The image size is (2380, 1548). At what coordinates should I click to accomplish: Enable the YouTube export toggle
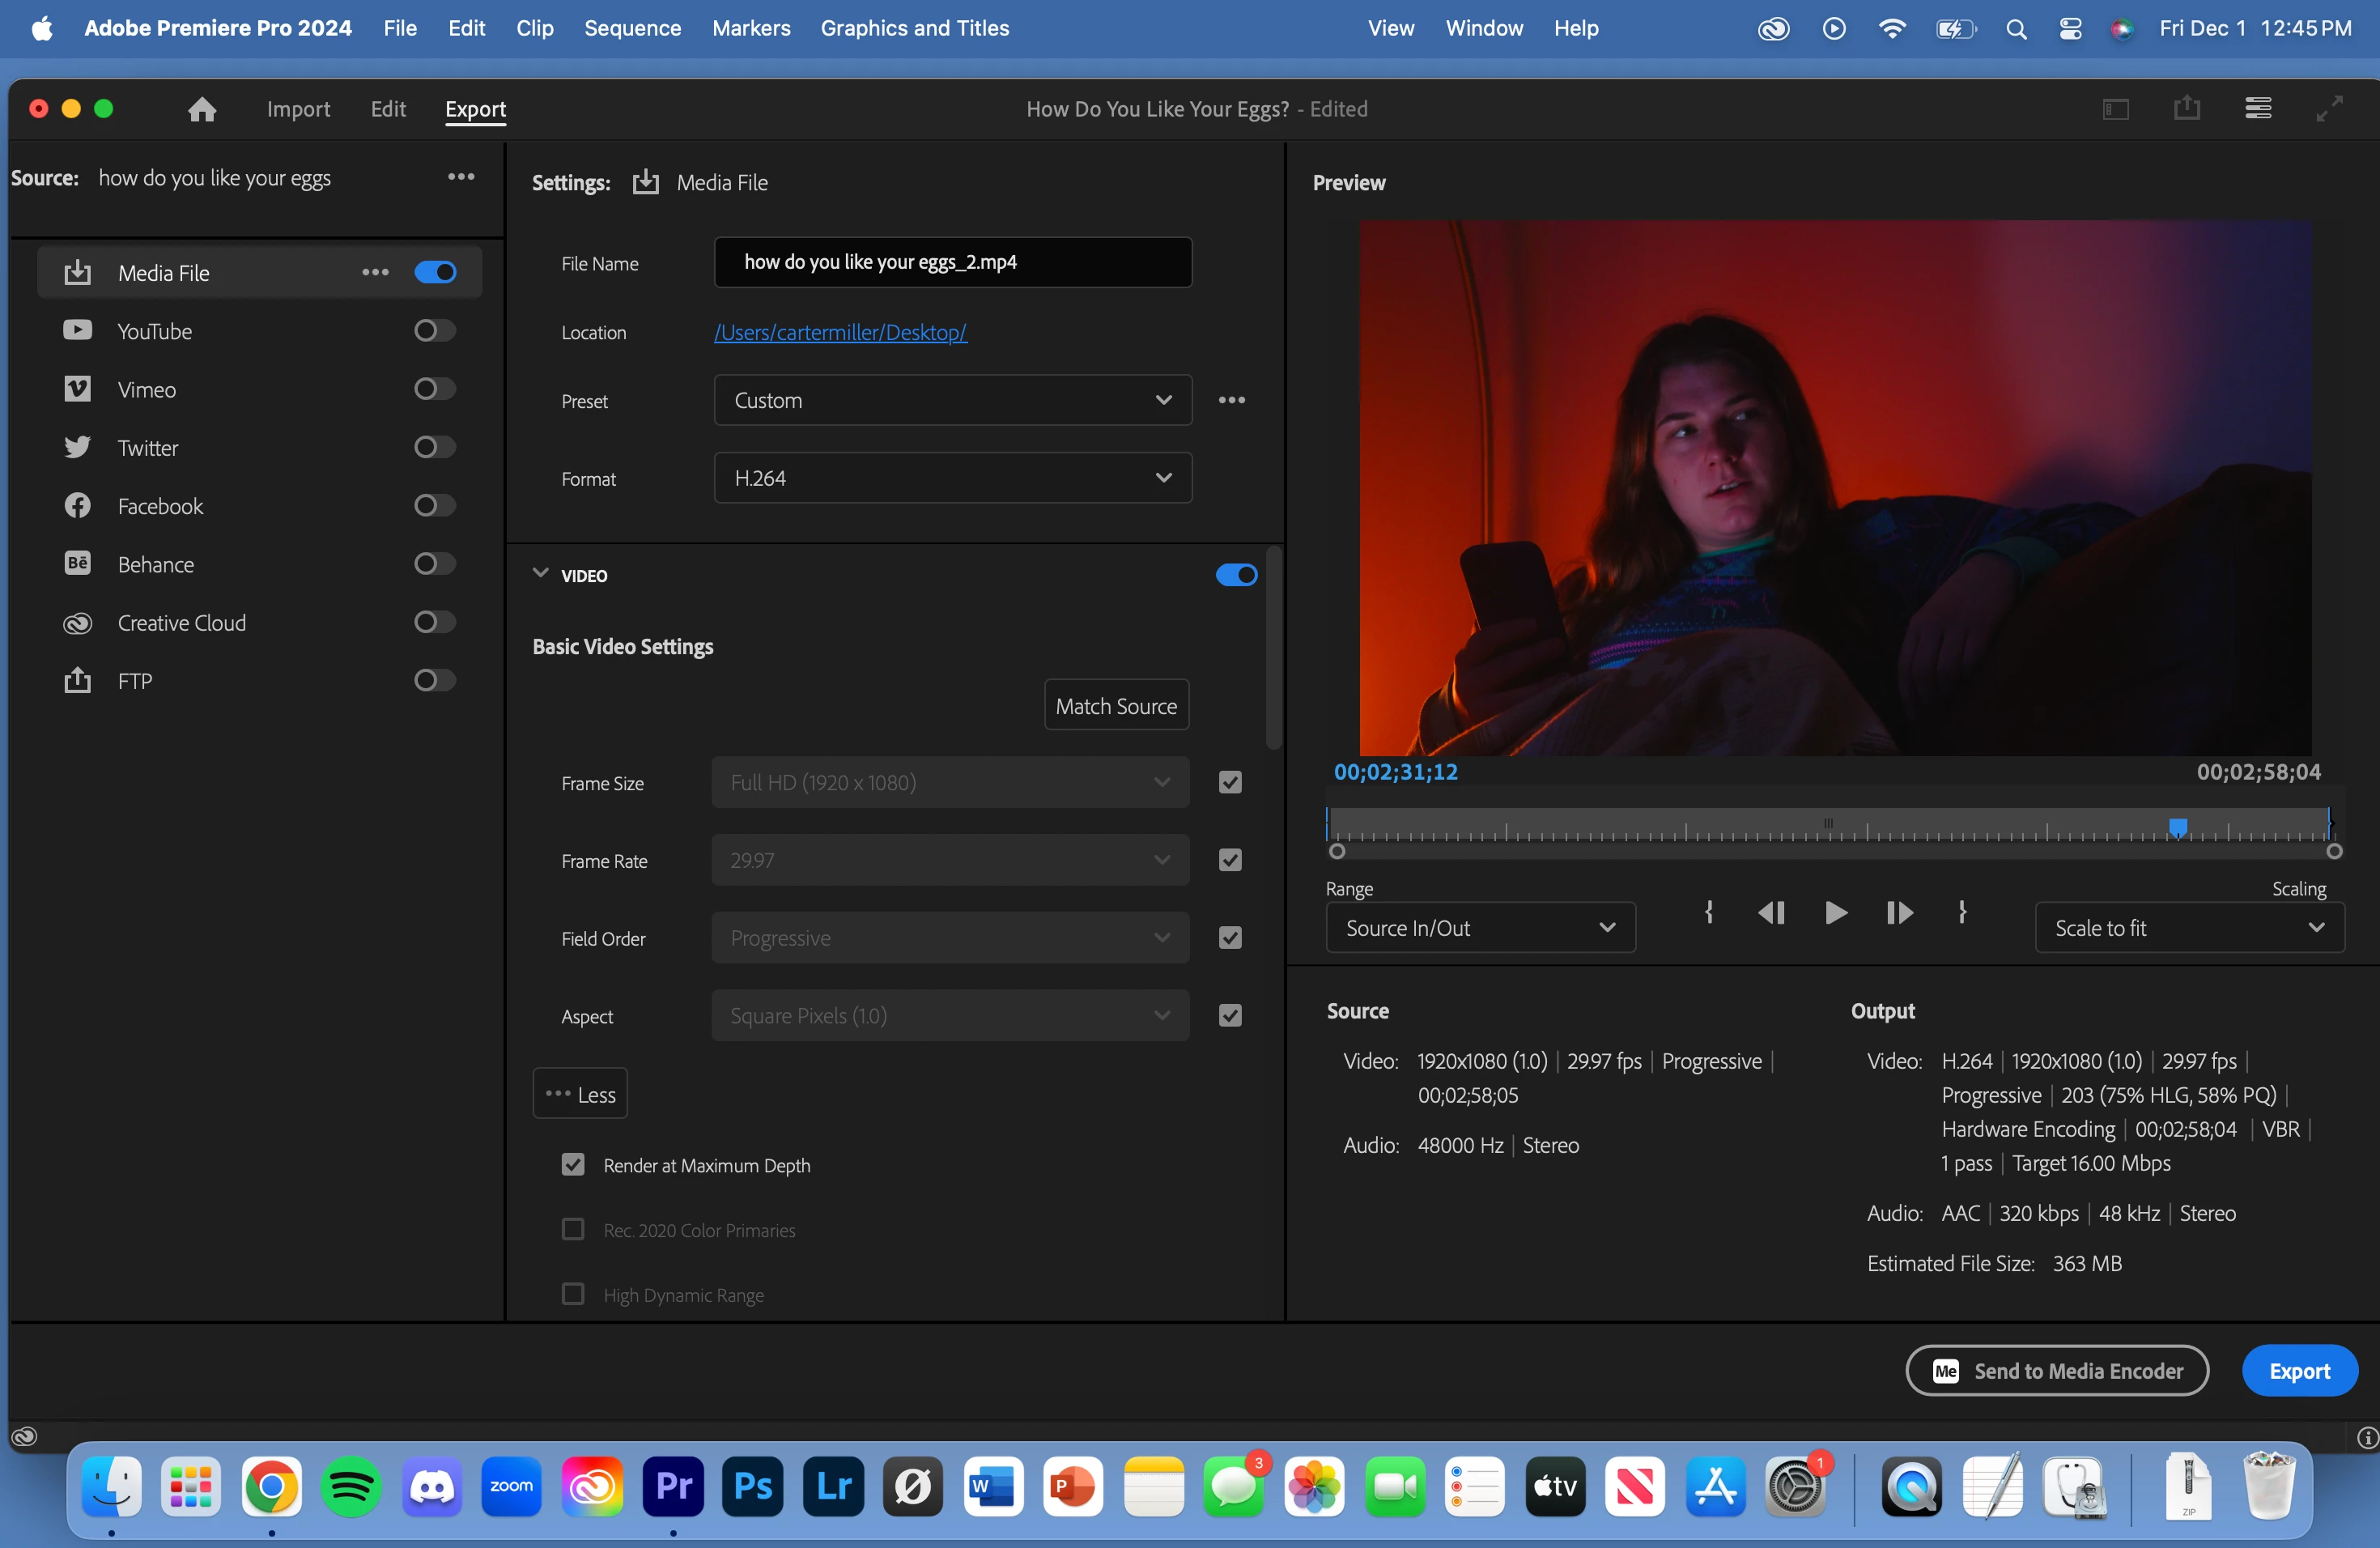[x=434, y=331]
